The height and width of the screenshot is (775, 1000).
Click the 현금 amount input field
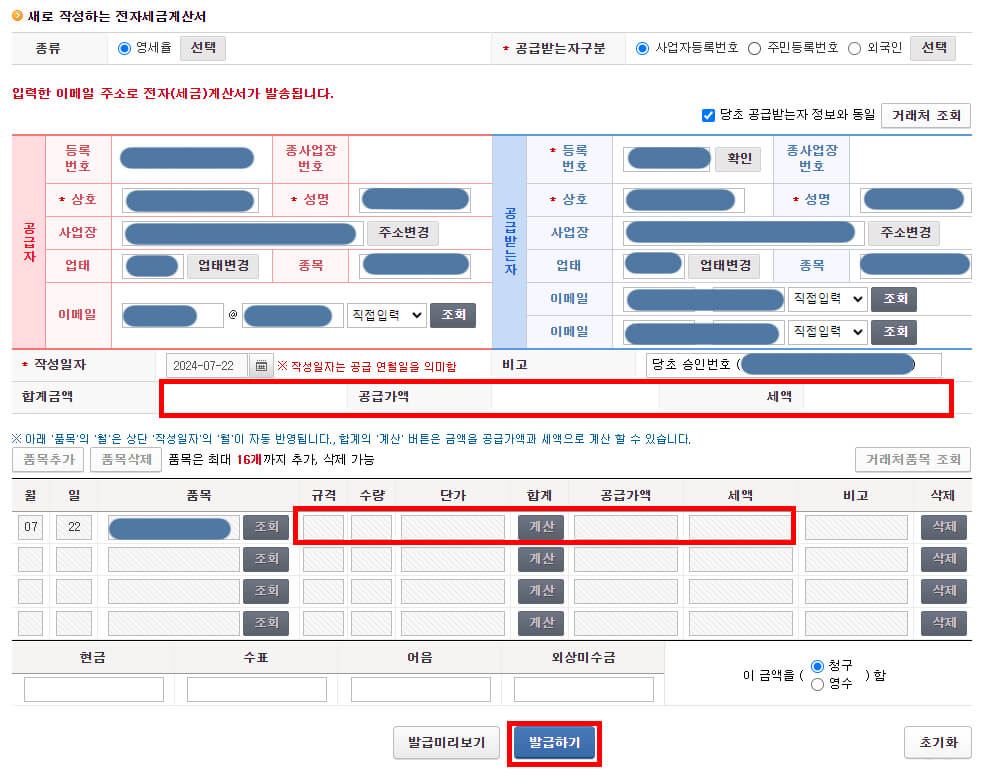[93, 688]
